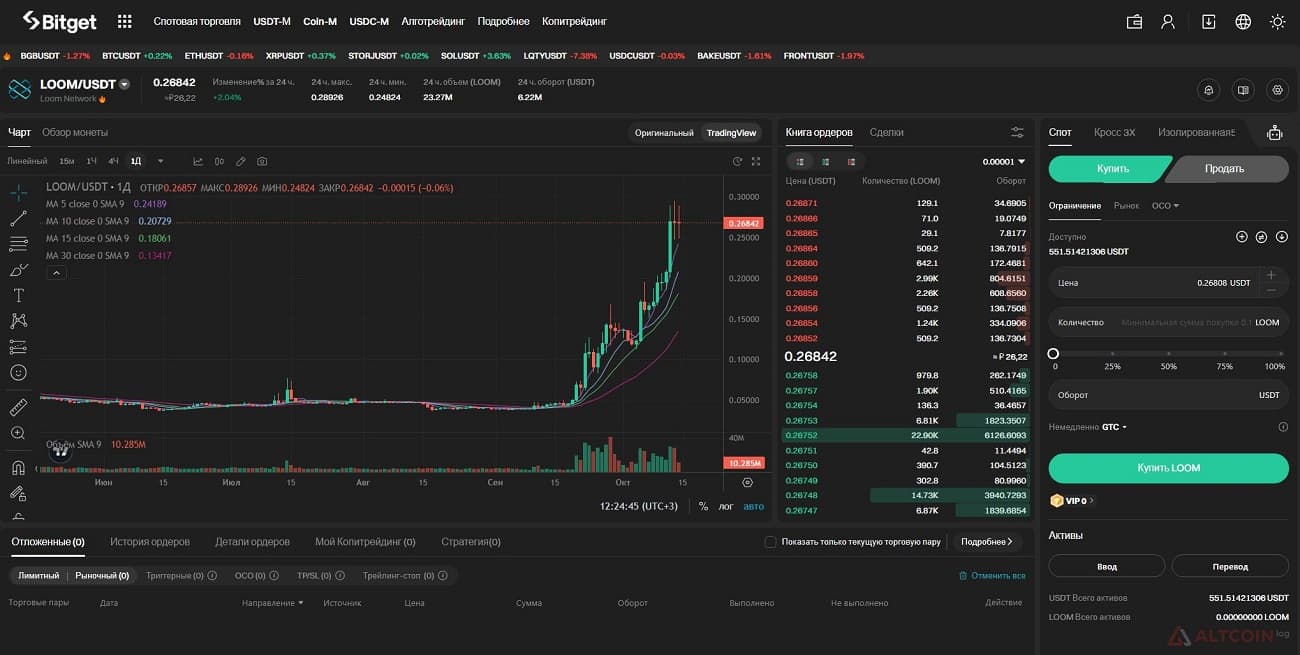Viewport: 1300px width, 655px height.
Task: Open Направление filter dropdown
Action: tap(272, 603)
